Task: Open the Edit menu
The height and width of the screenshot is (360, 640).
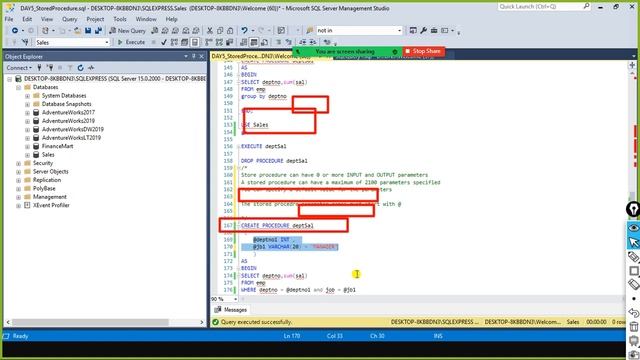Action: click(27, 19)
